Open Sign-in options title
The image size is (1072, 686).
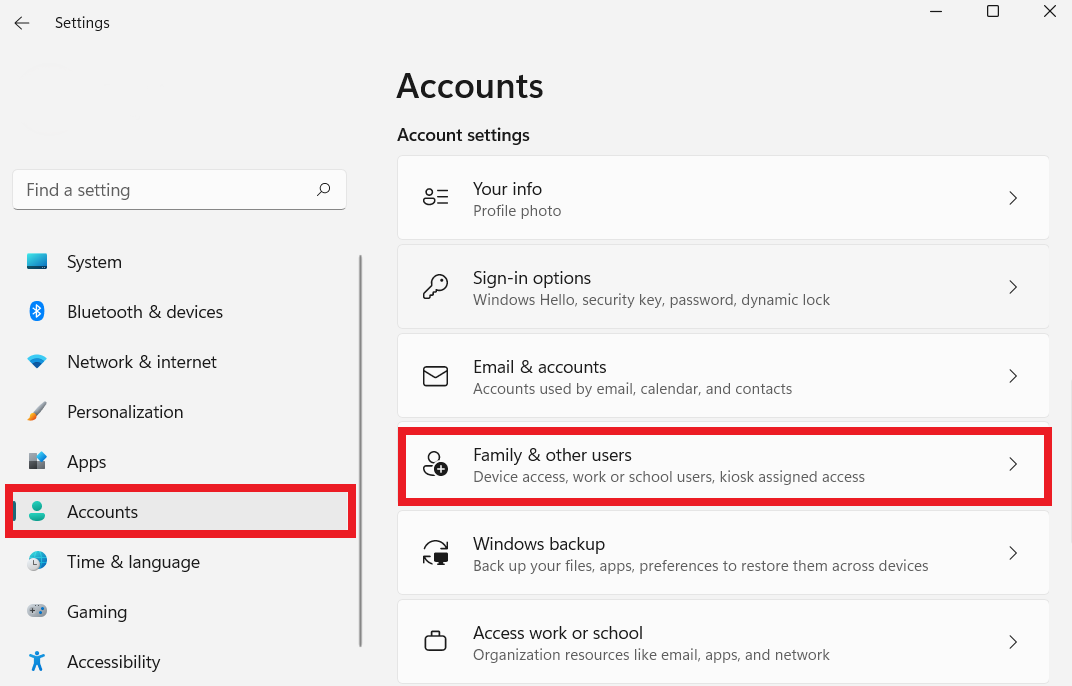coord(532,278)
